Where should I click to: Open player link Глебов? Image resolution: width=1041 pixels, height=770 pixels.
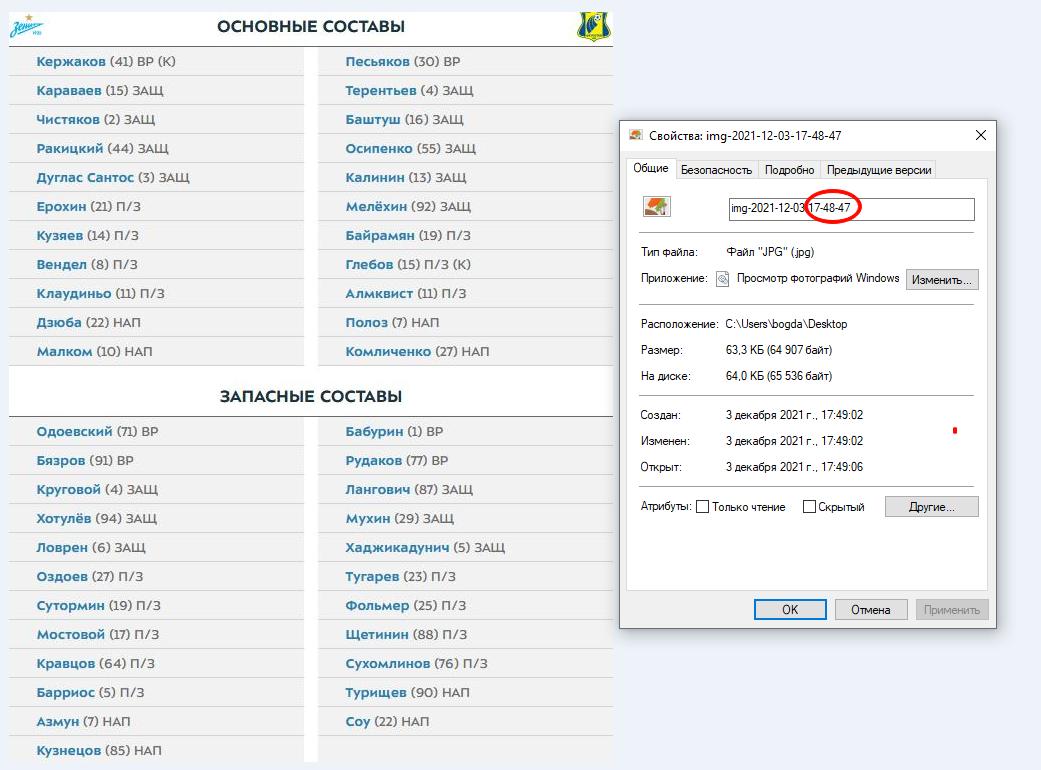click(369, 264)
